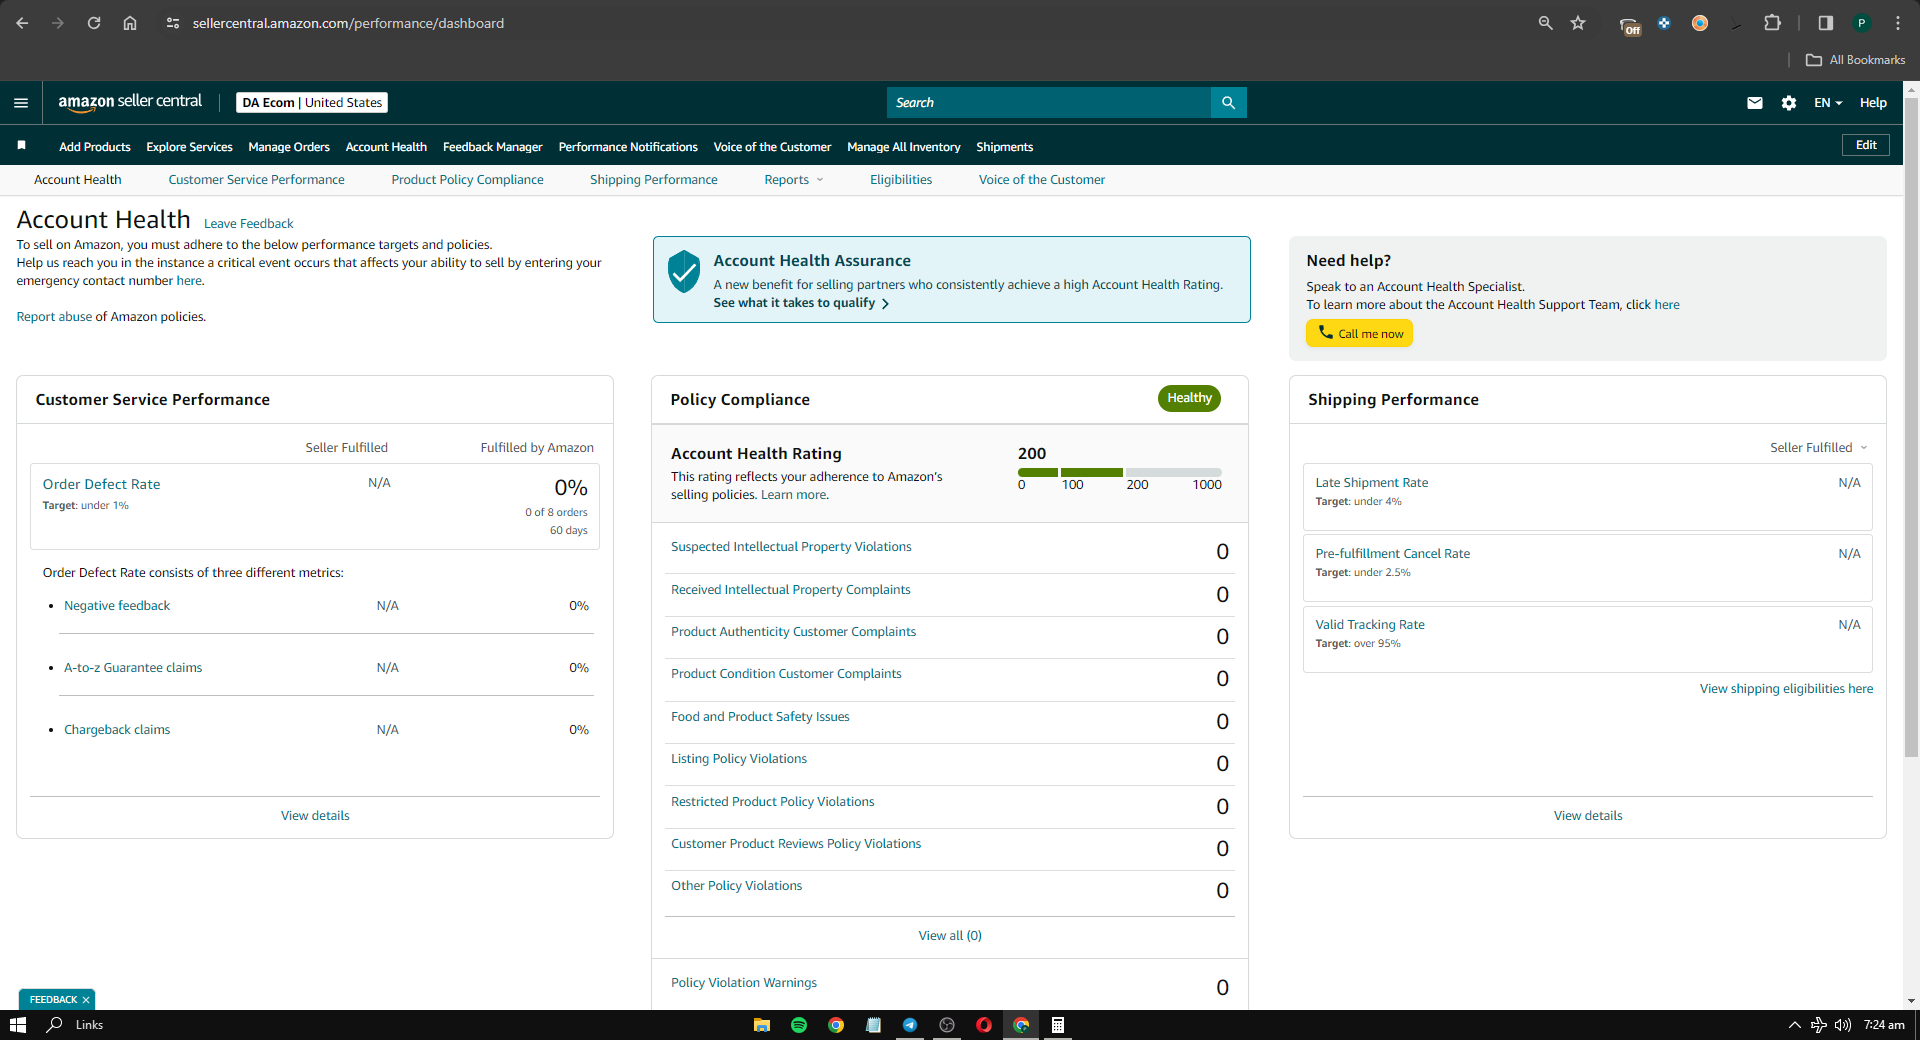Show hidden tray icons chevron
The height and width of the screenshot is (1040, 1920).
click(x=1795, y=1025)
